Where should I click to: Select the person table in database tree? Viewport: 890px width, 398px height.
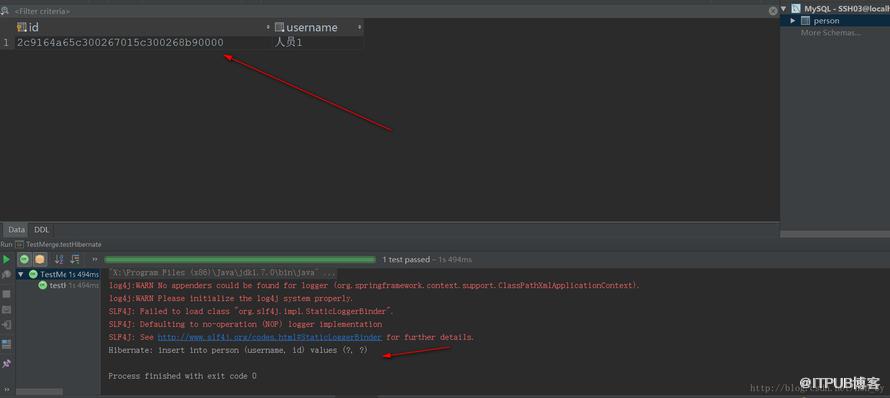coord(826,21)
